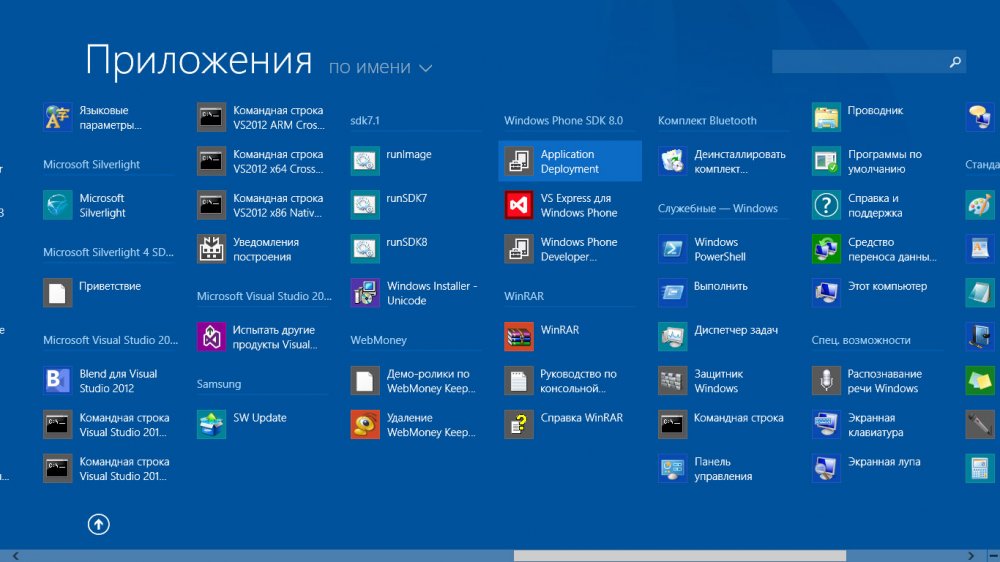
Task: Open Командная строка VS2012 x64 Cross icon
Action: tap(211, 161)
